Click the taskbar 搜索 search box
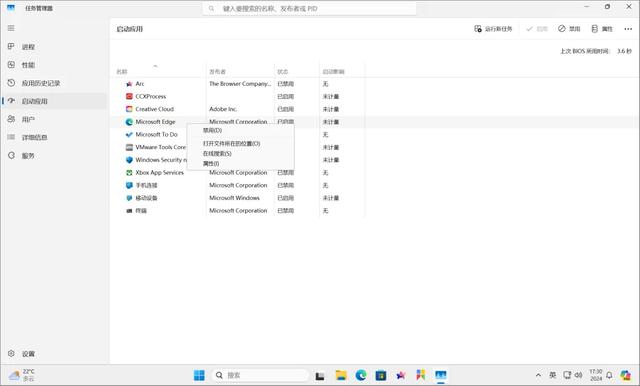640x386 pixels. (x=260, y=375)
